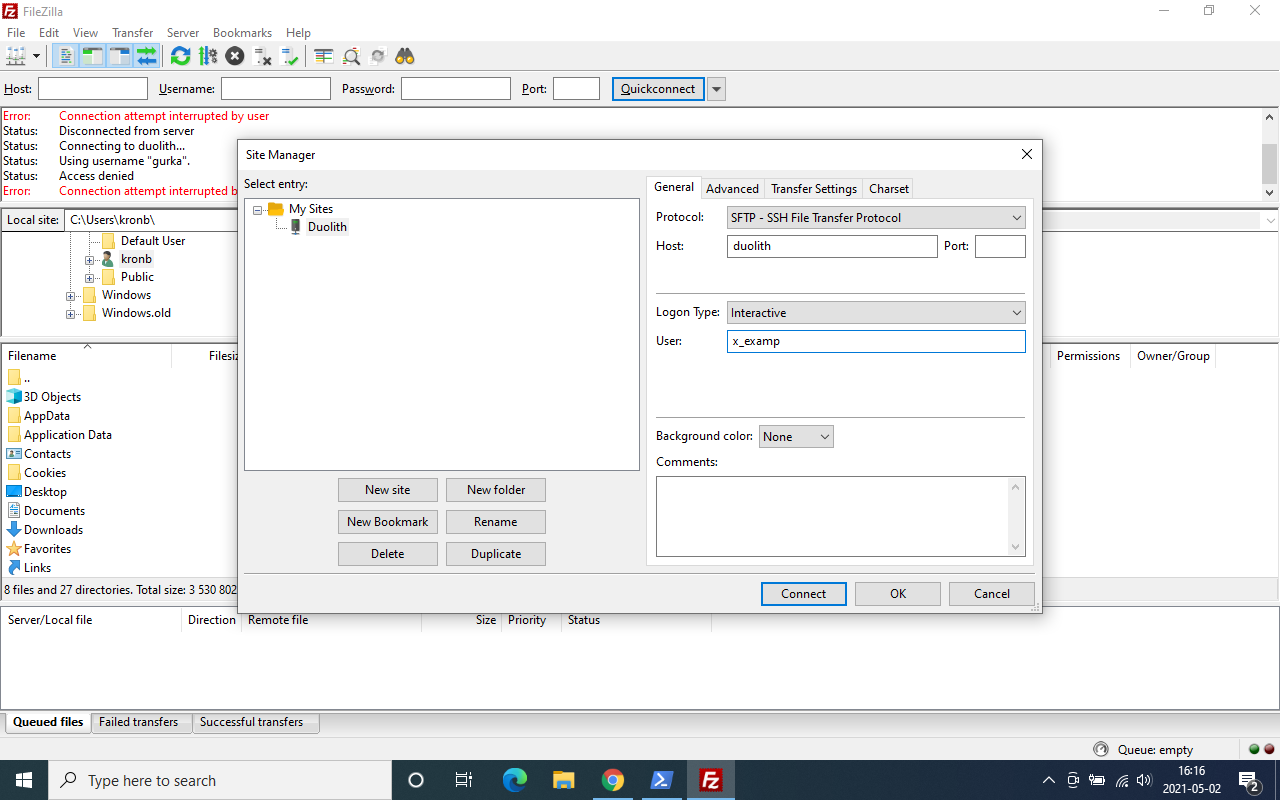Expand the Public folder in local tree
Screen dimensions: 1280x800
[90, 278]
